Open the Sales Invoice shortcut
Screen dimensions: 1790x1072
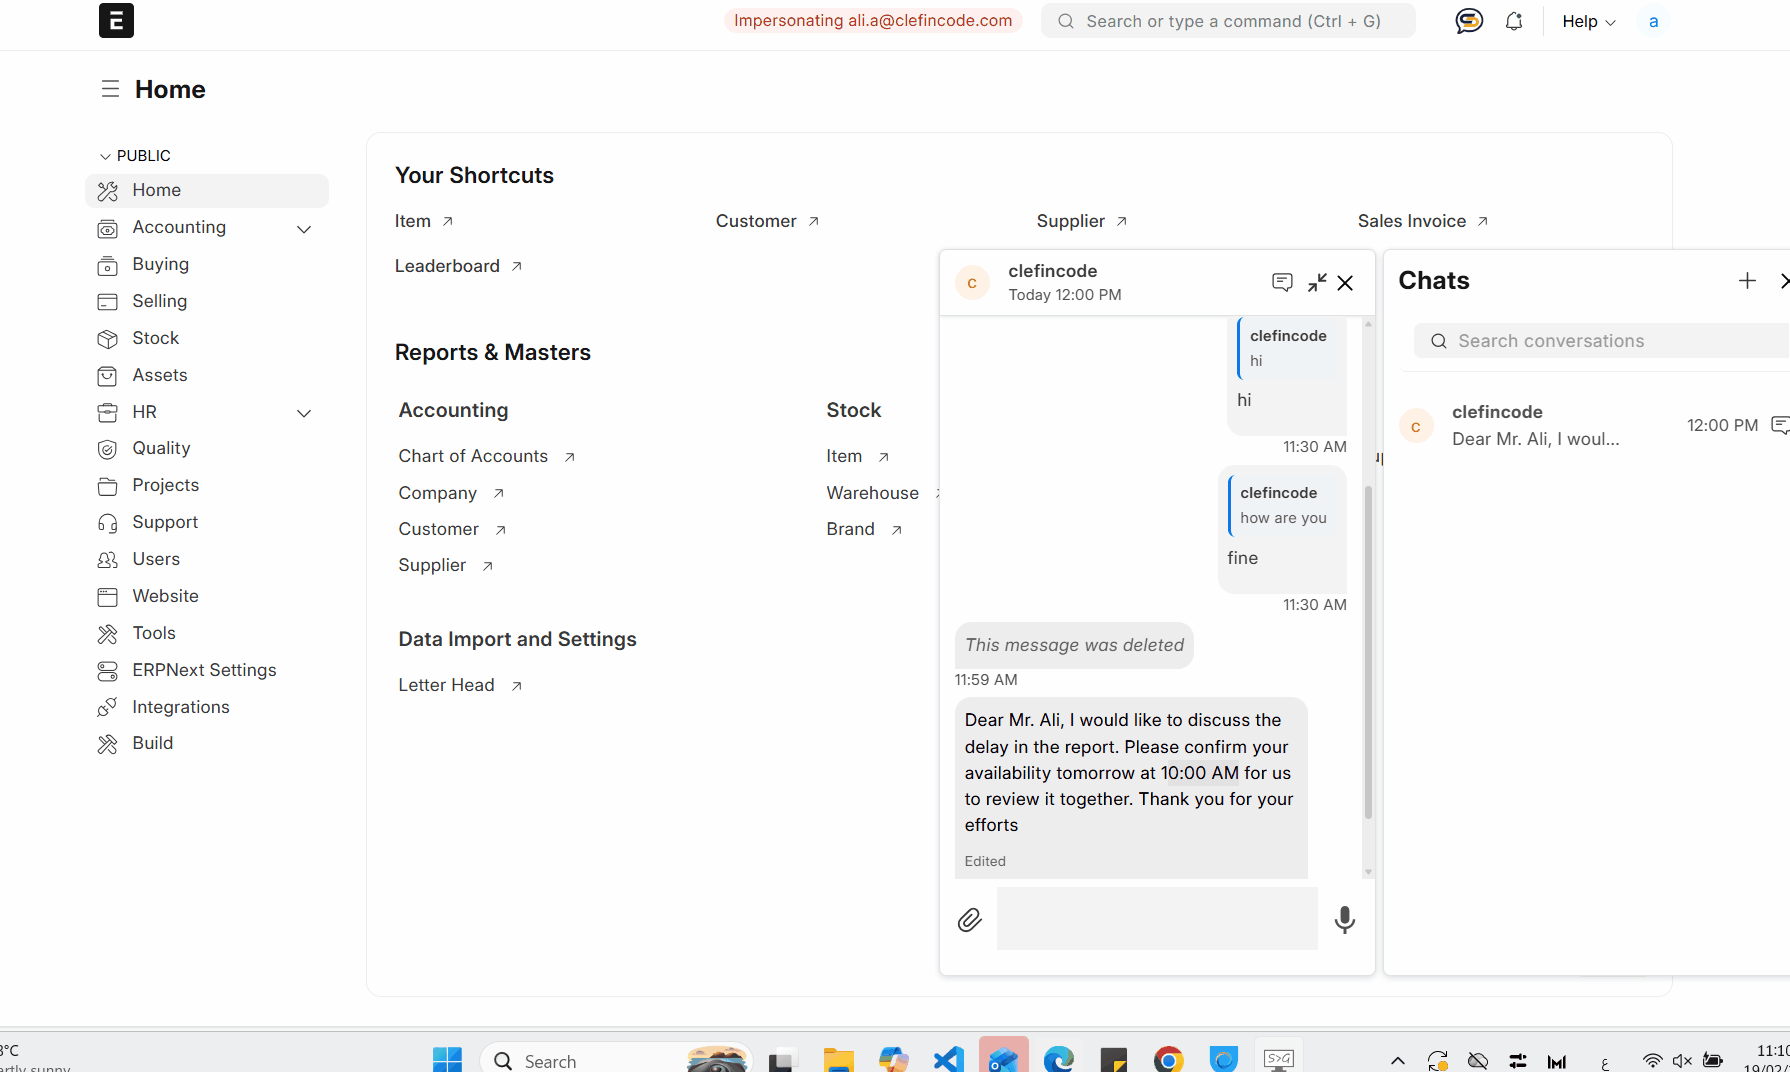coord(1411,221)
